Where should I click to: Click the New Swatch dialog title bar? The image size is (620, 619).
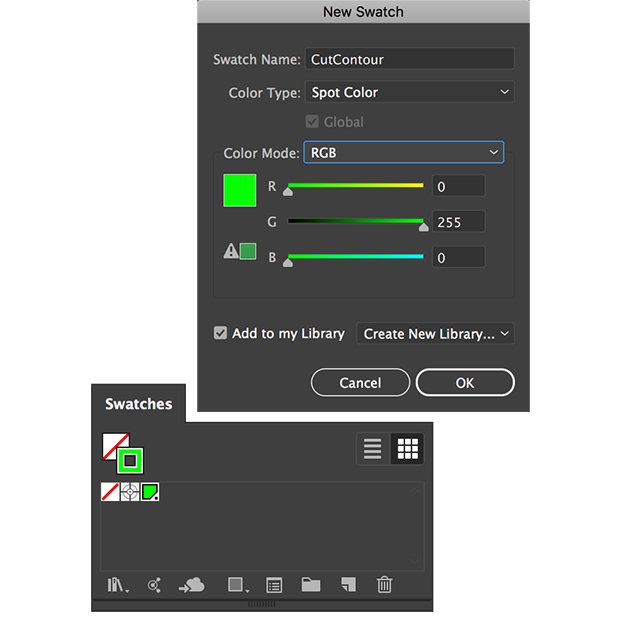tap(363, 12)
